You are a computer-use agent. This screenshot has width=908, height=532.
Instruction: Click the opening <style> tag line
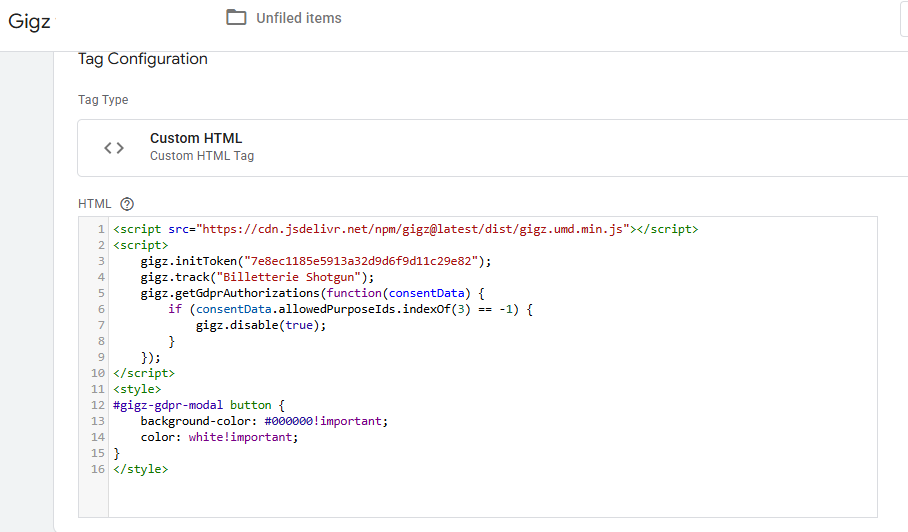[137, 389]
